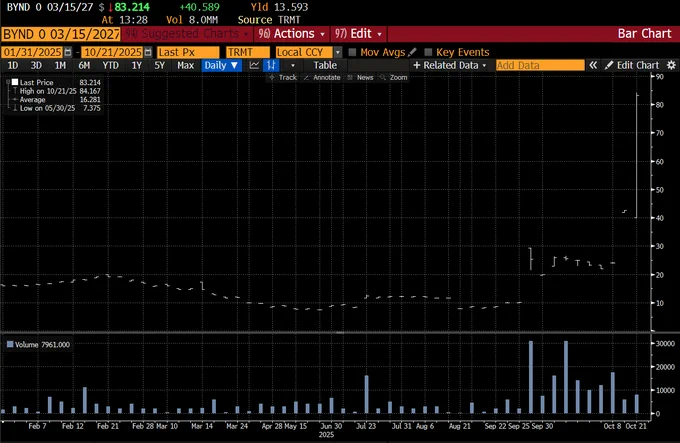Click the Source TRMT header text

(x=269, y=20)
